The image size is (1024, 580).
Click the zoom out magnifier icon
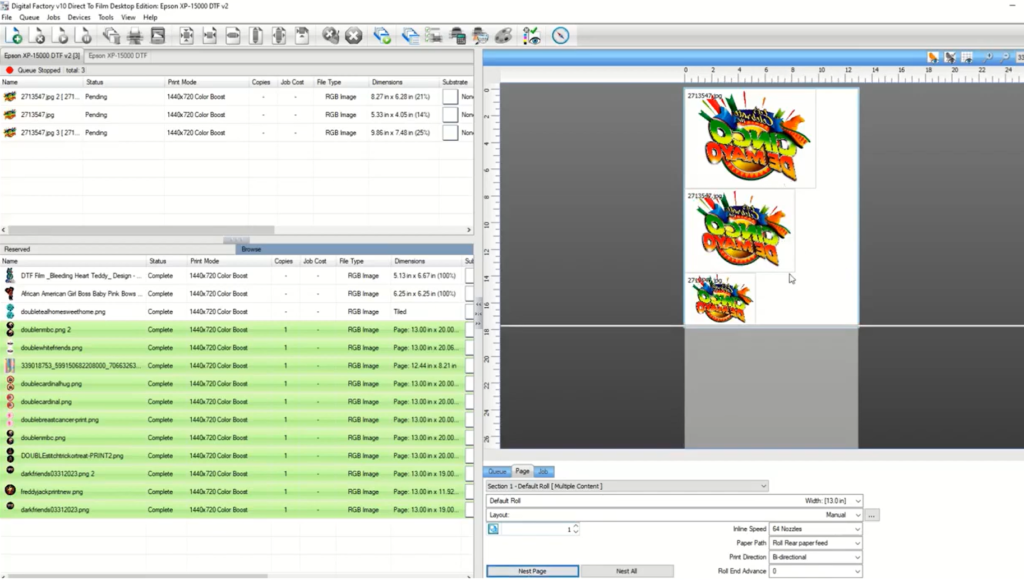tap(1005, 58)
